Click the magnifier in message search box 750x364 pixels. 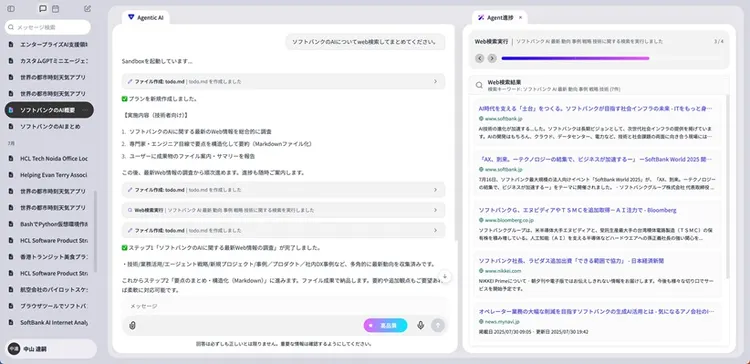[x=11, y=27]
